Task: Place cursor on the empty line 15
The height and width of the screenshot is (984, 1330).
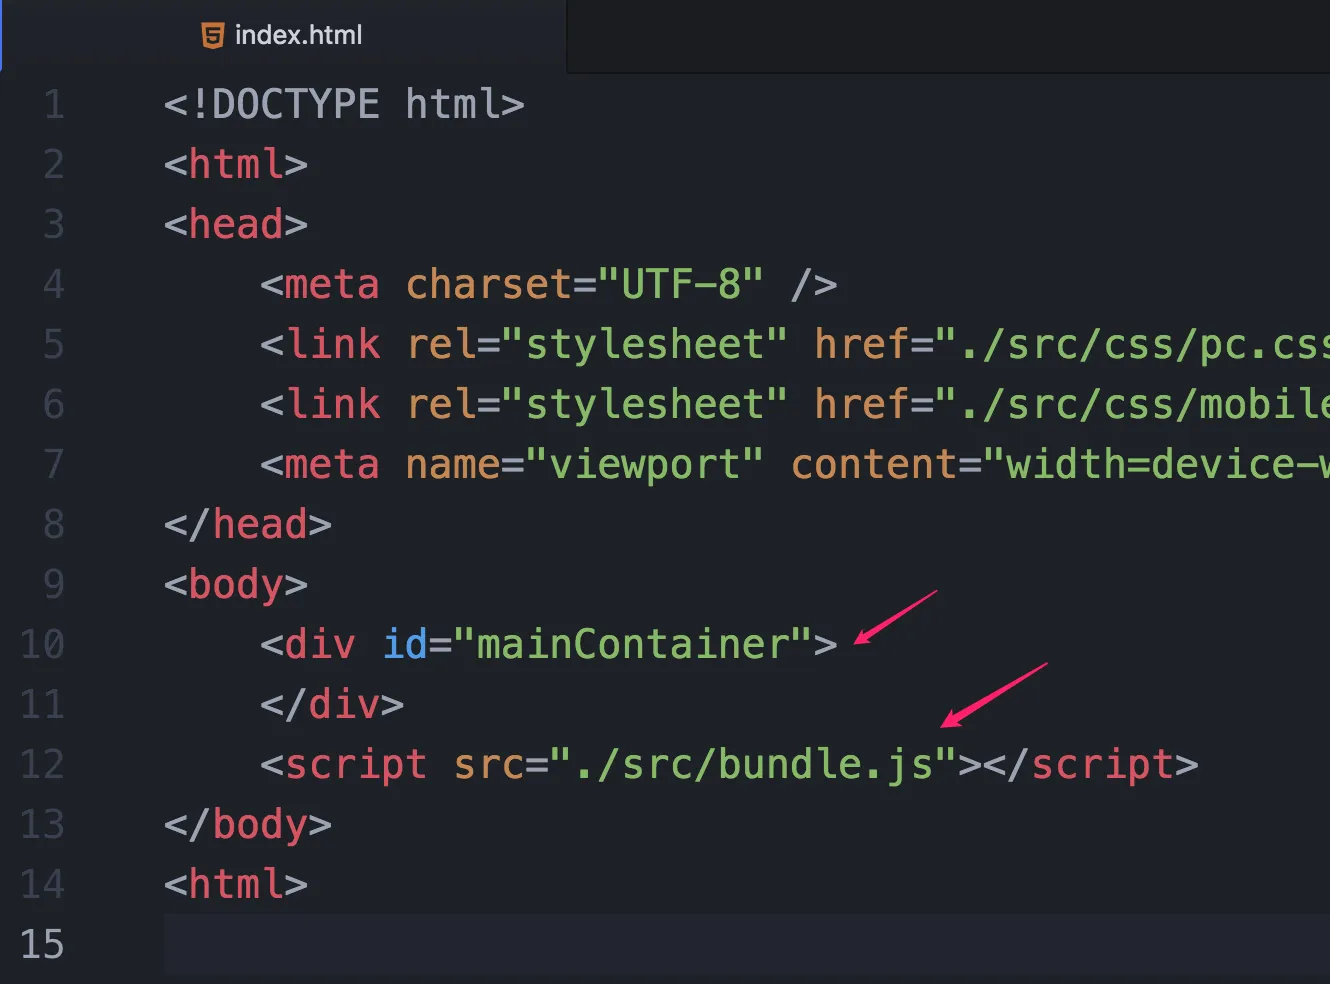Action: point(700,945)
